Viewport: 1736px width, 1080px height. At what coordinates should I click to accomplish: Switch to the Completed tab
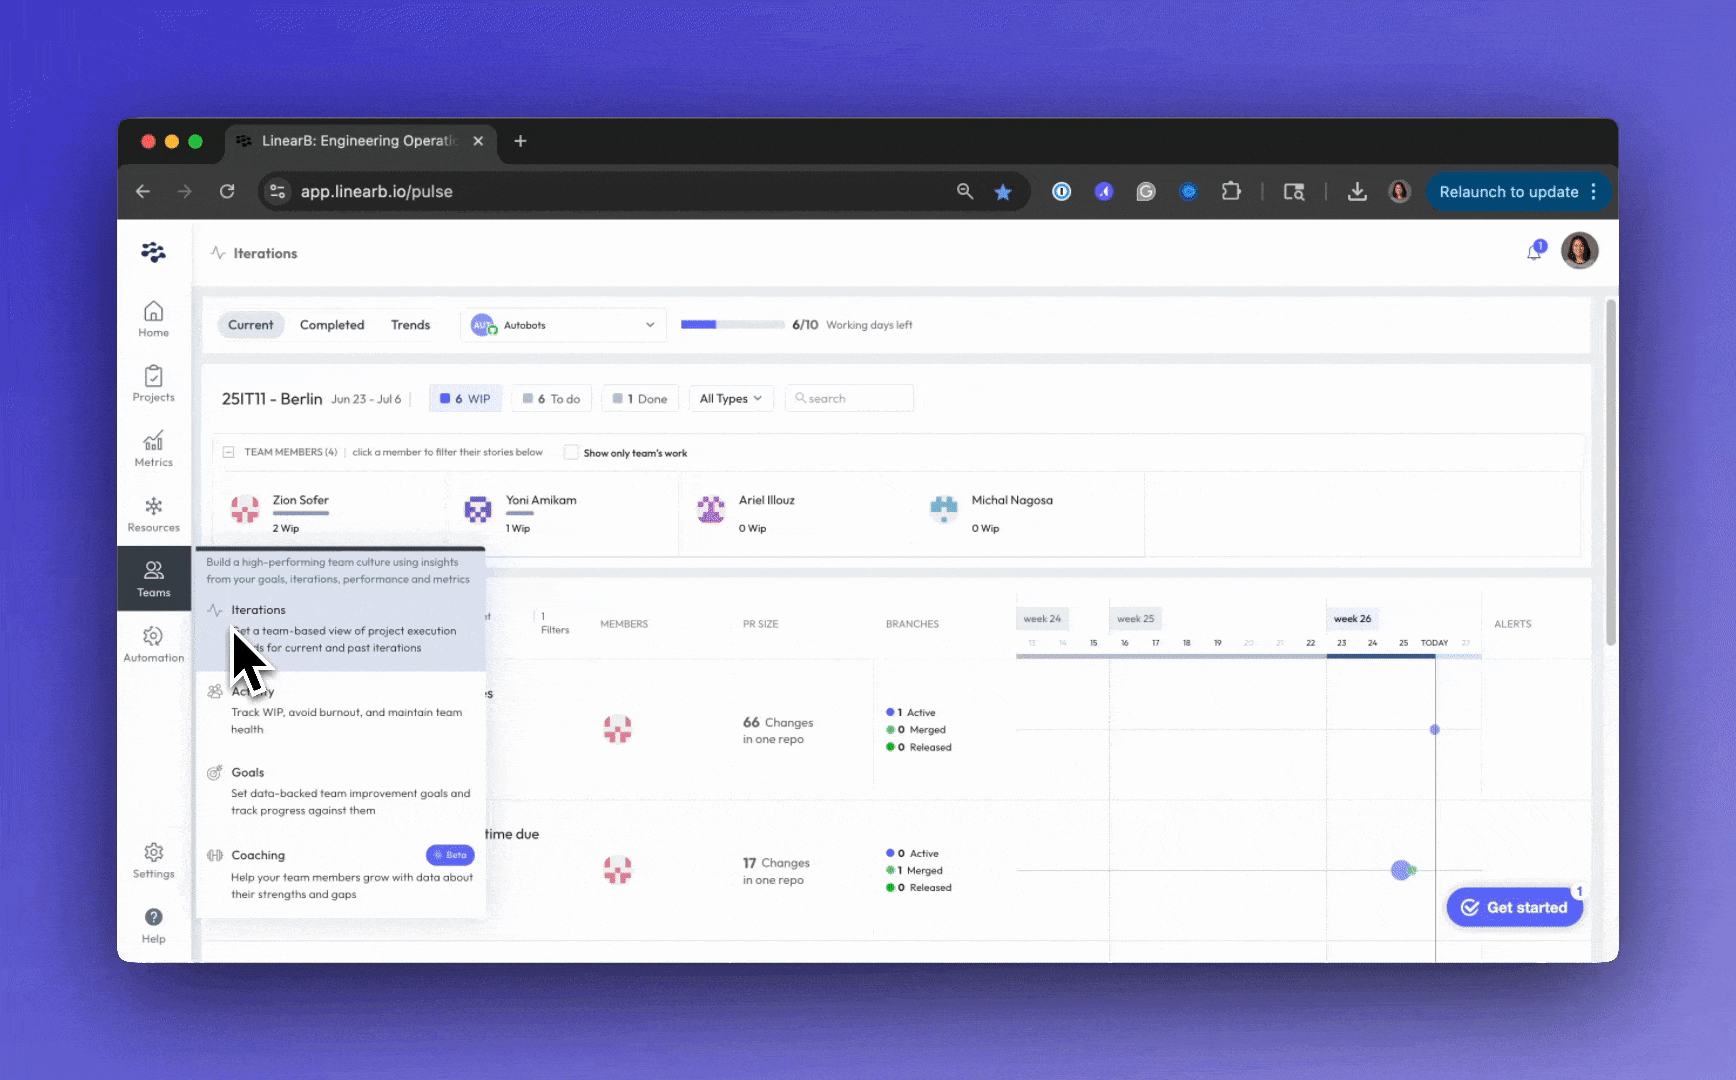(x=332, y=325)
